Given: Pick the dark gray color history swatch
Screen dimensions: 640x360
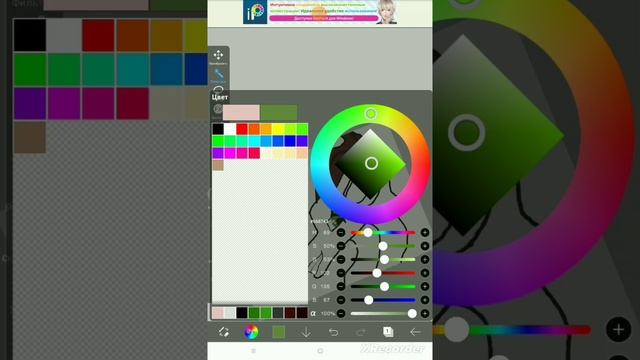Looking at the screenshot, I should pyautogui.click(x=278, y=313).
